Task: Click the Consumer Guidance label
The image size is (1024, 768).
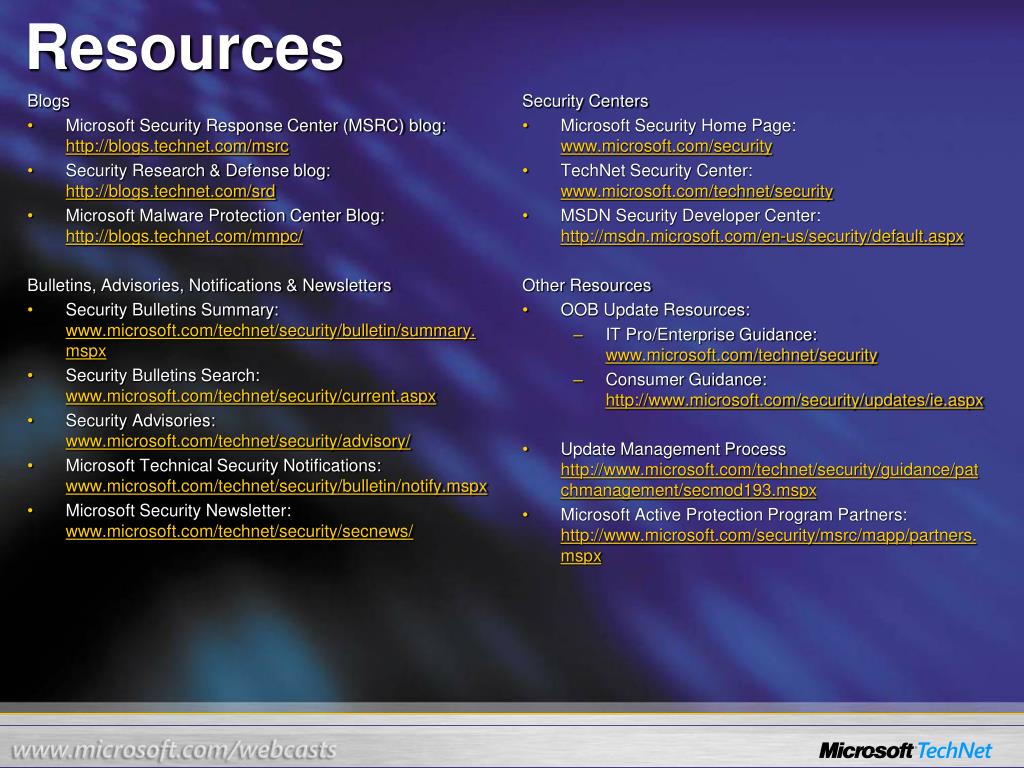Action: coord(686,379)
